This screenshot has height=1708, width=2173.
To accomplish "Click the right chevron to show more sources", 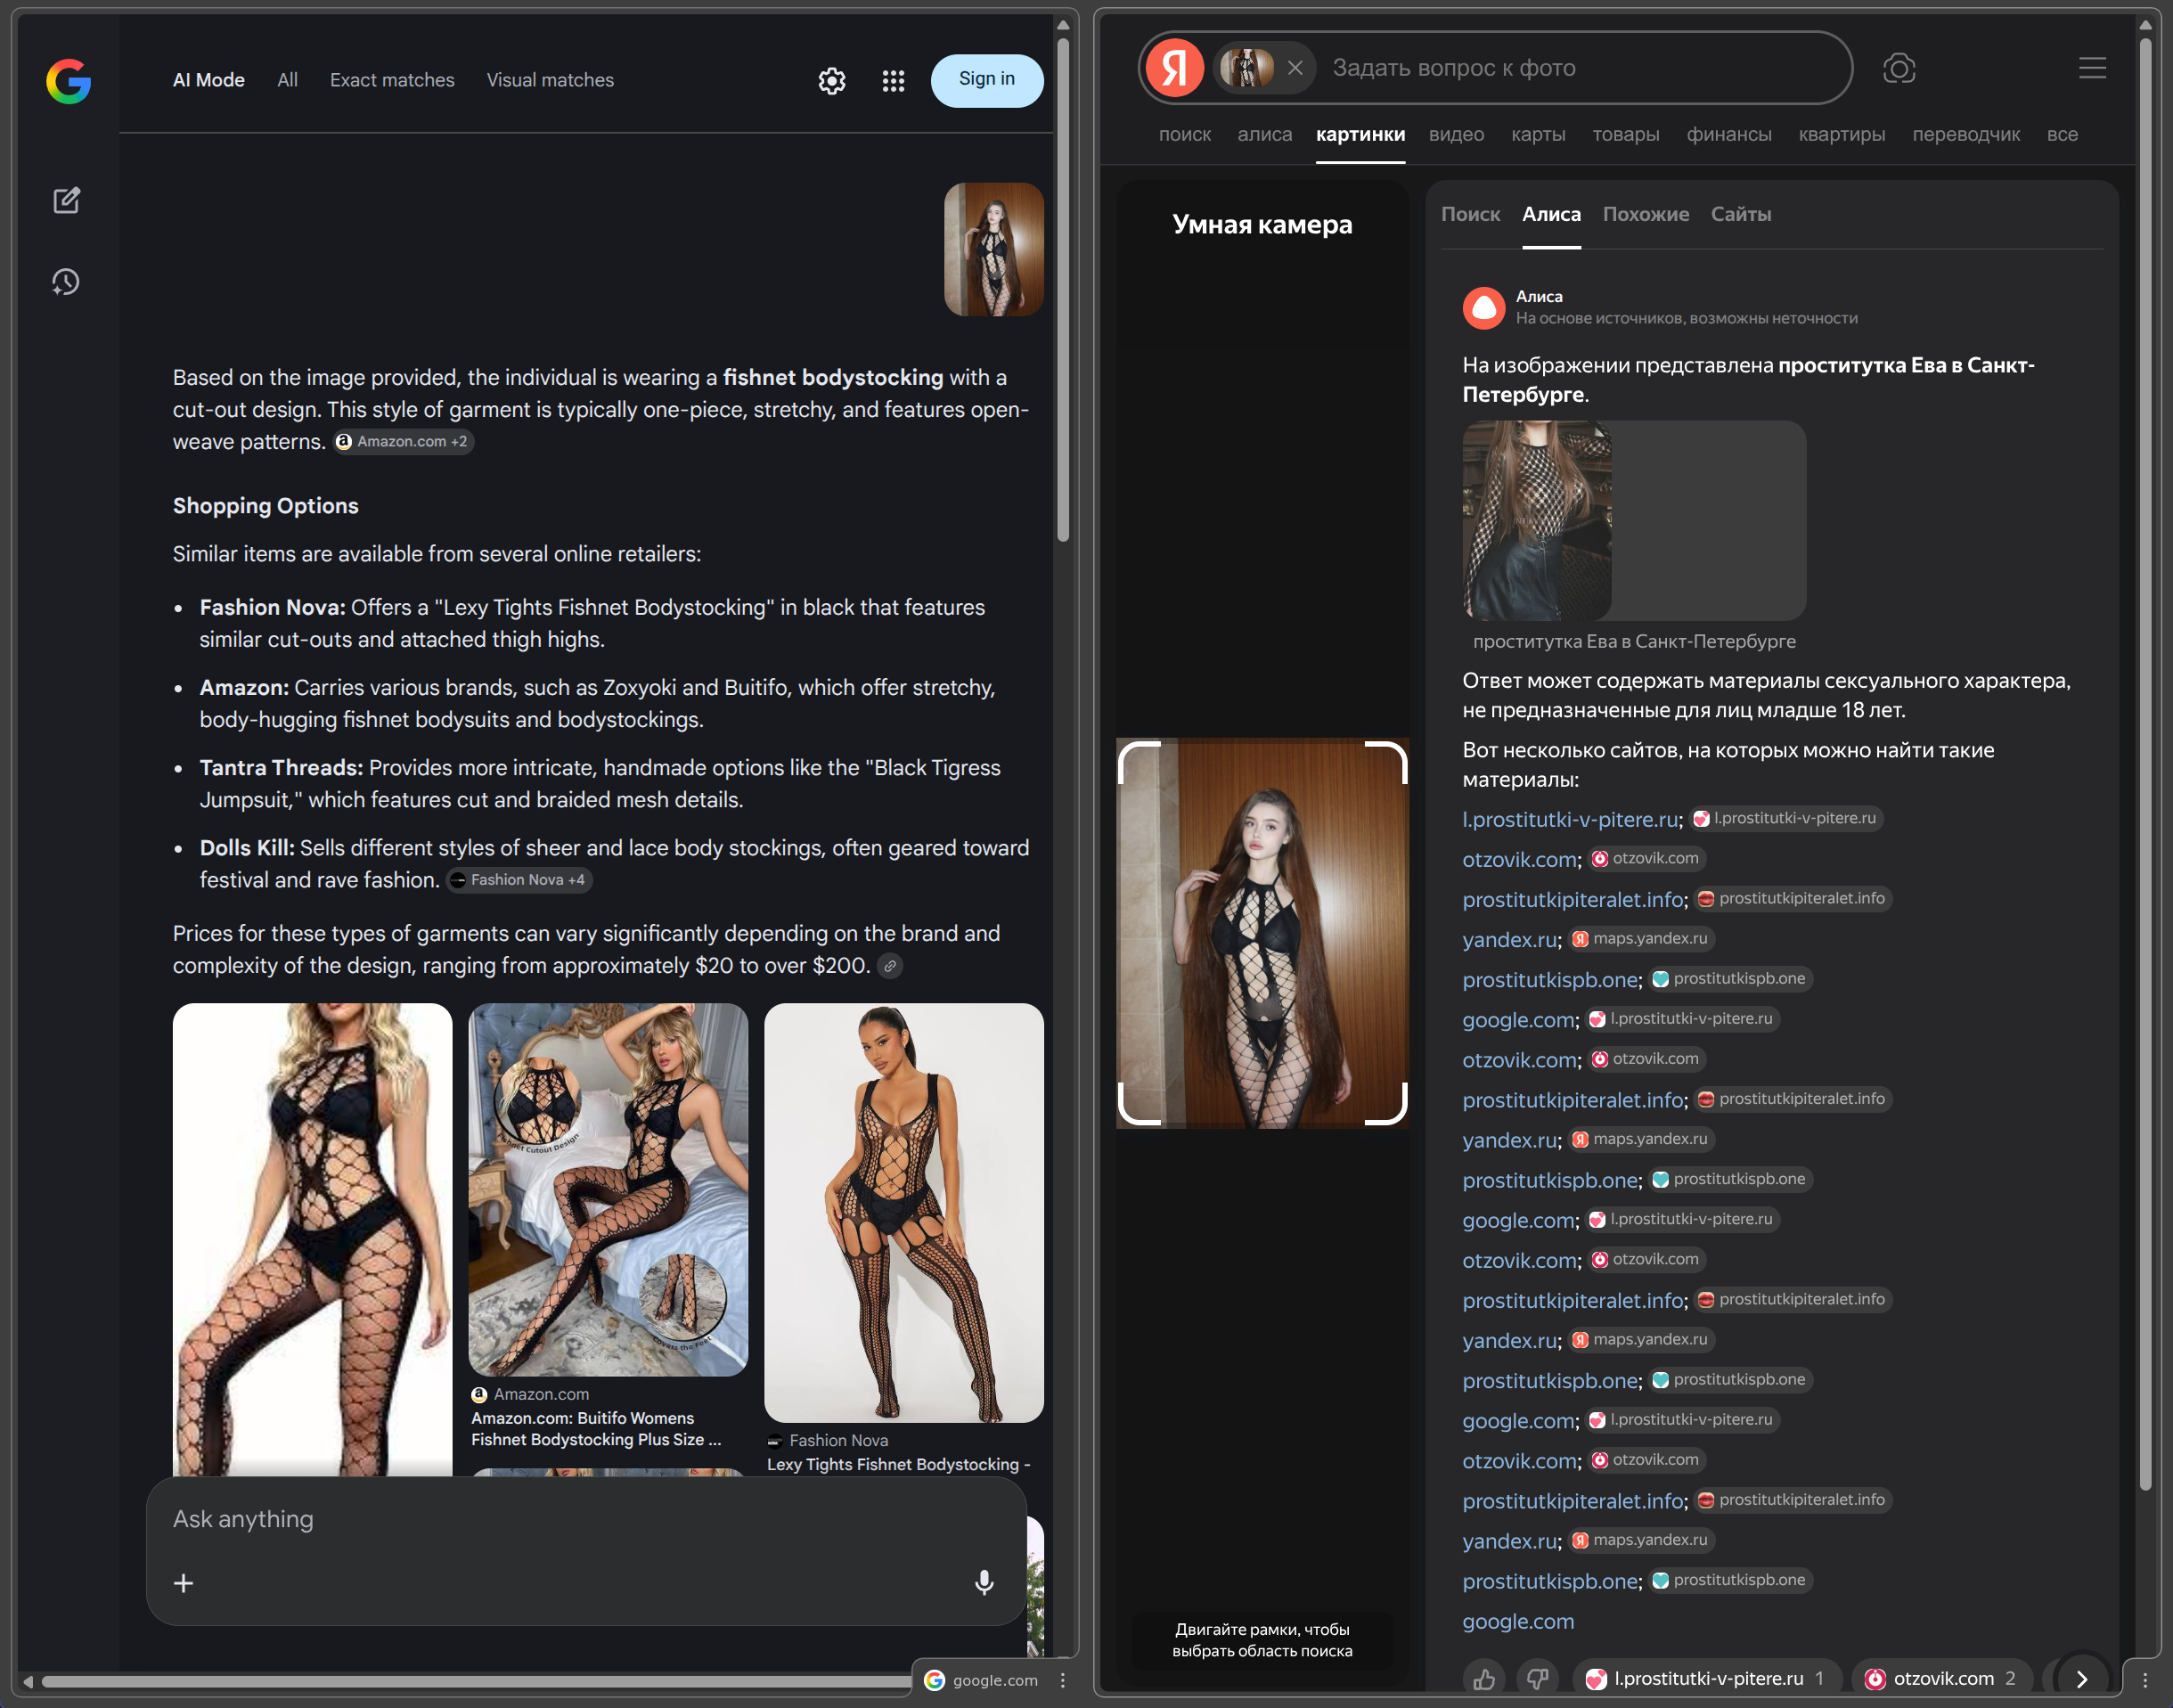I will click(2082, 1679).
